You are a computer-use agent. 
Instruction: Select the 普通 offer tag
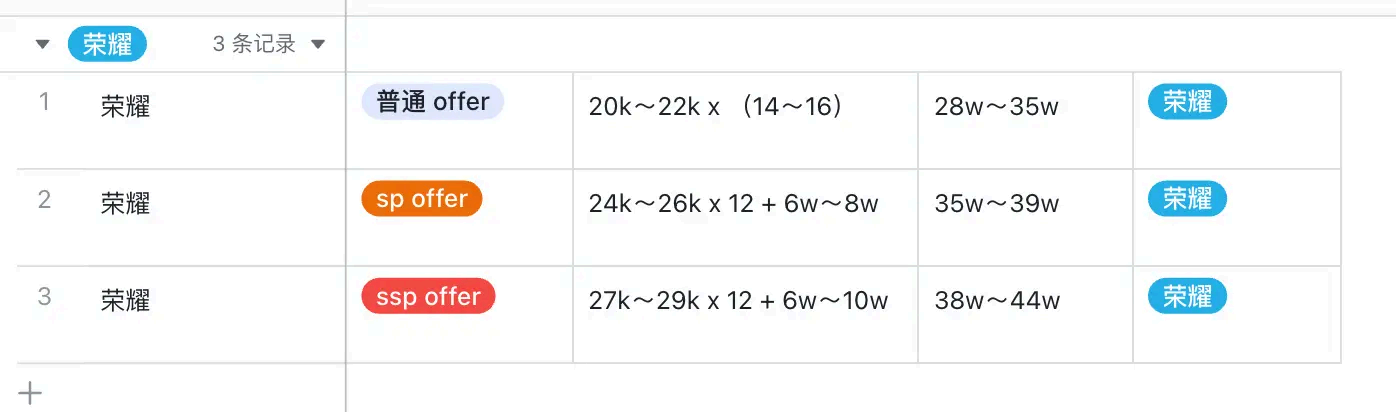coord(432,102)
